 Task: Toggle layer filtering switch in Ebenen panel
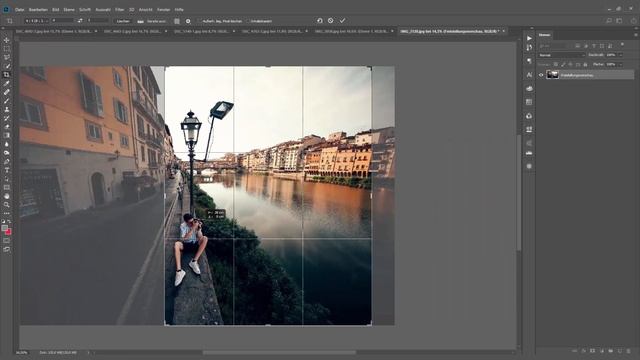pos(622,44)
